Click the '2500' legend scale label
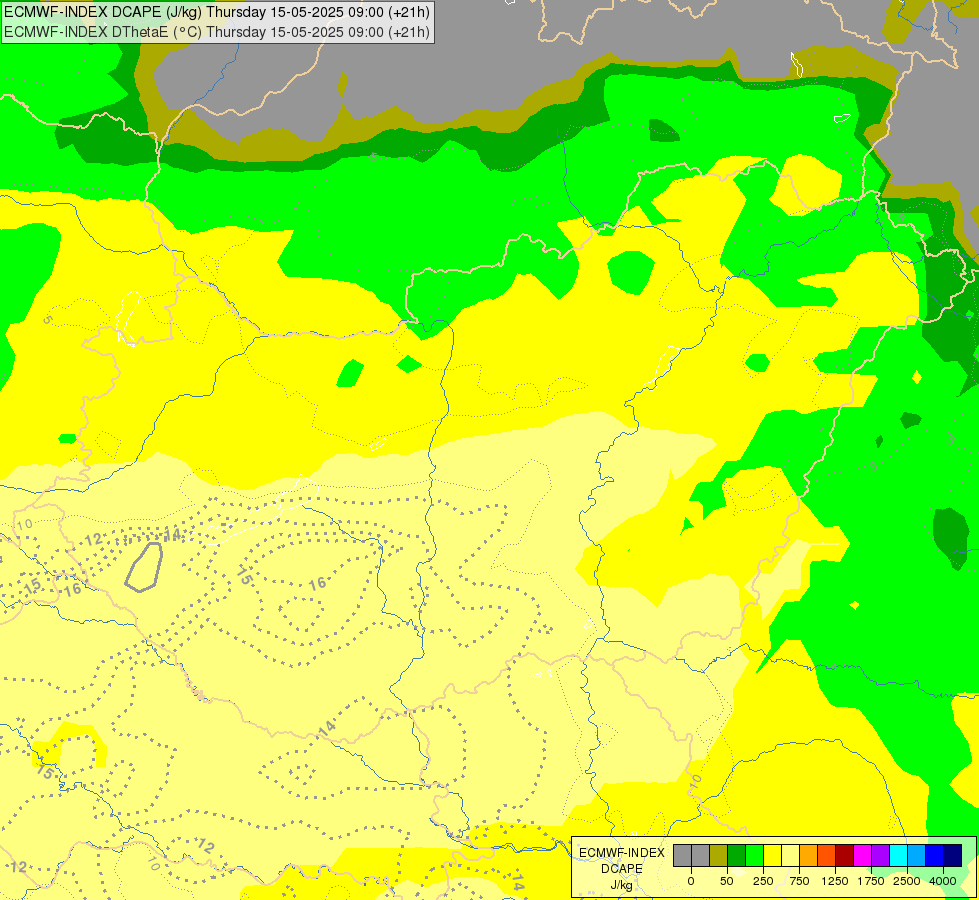 tap(907, 881)
